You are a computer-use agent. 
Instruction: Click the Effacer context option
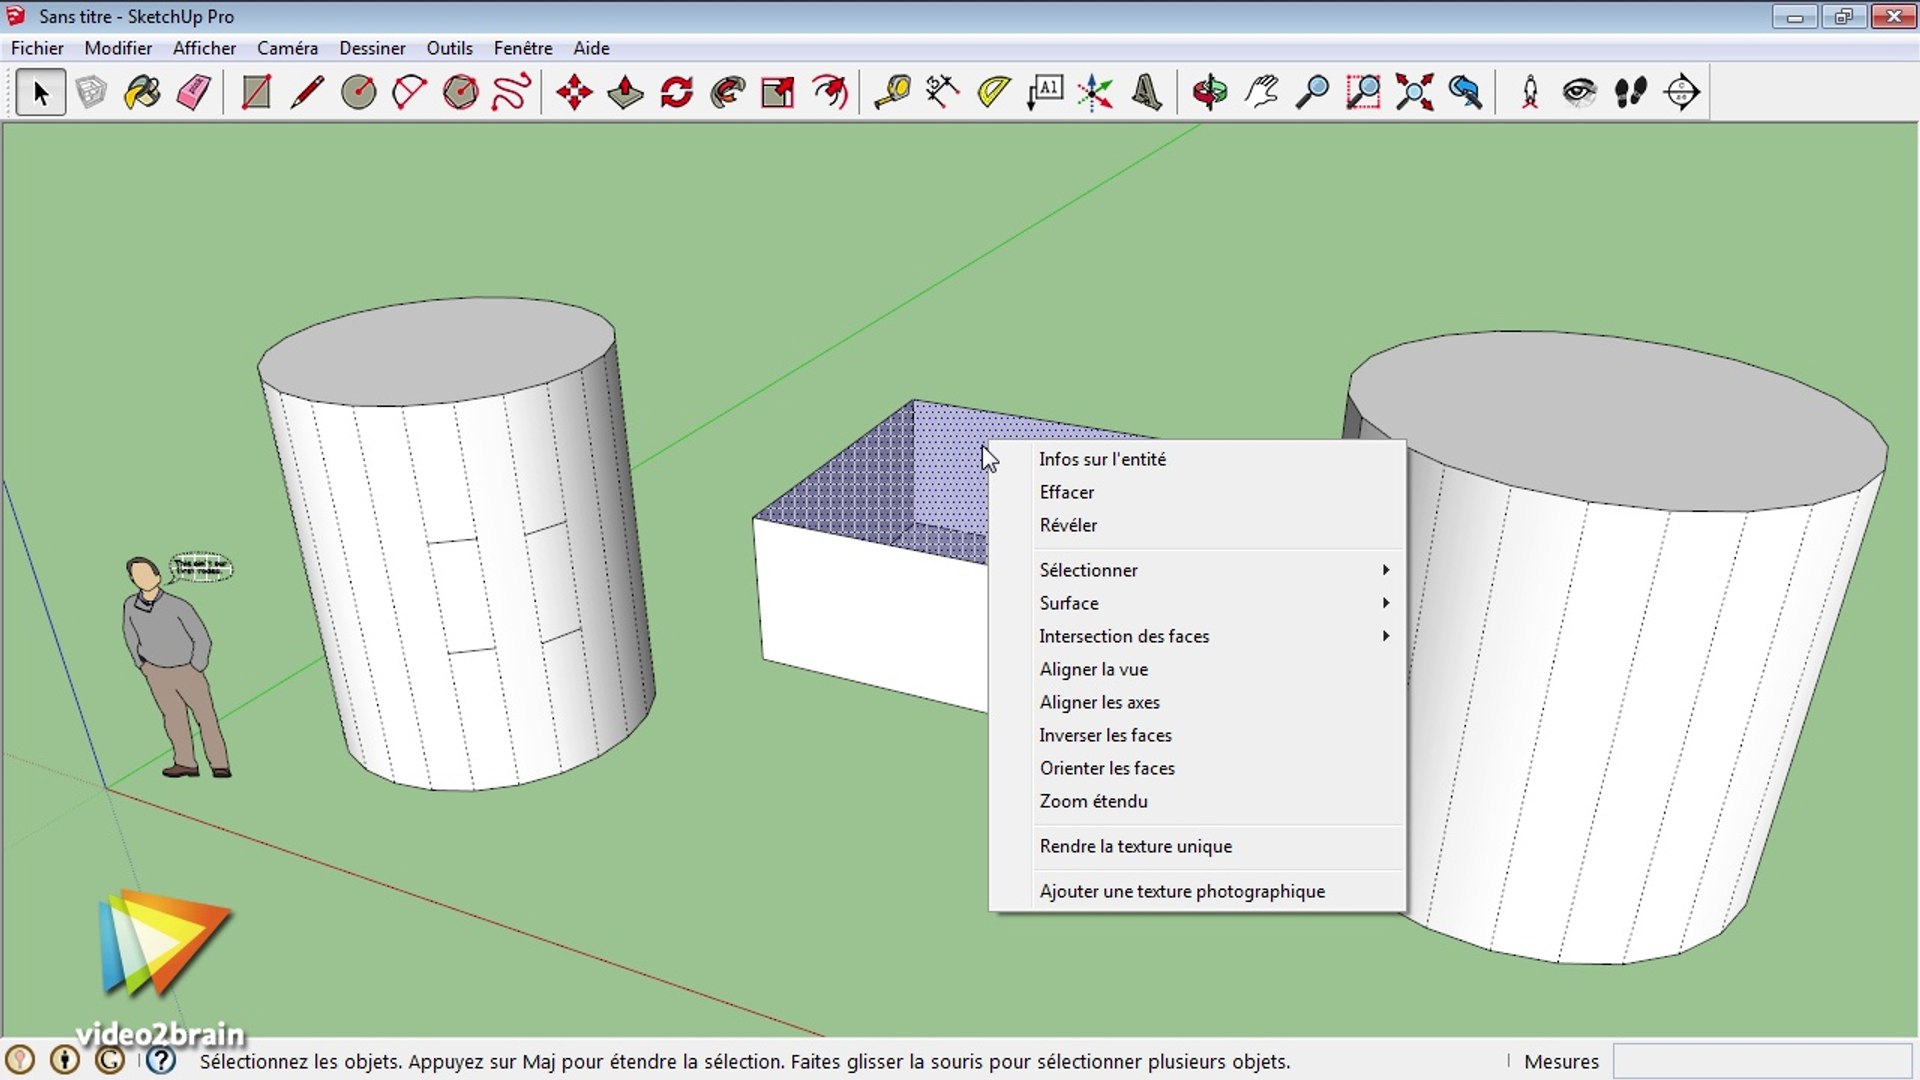1066,492
